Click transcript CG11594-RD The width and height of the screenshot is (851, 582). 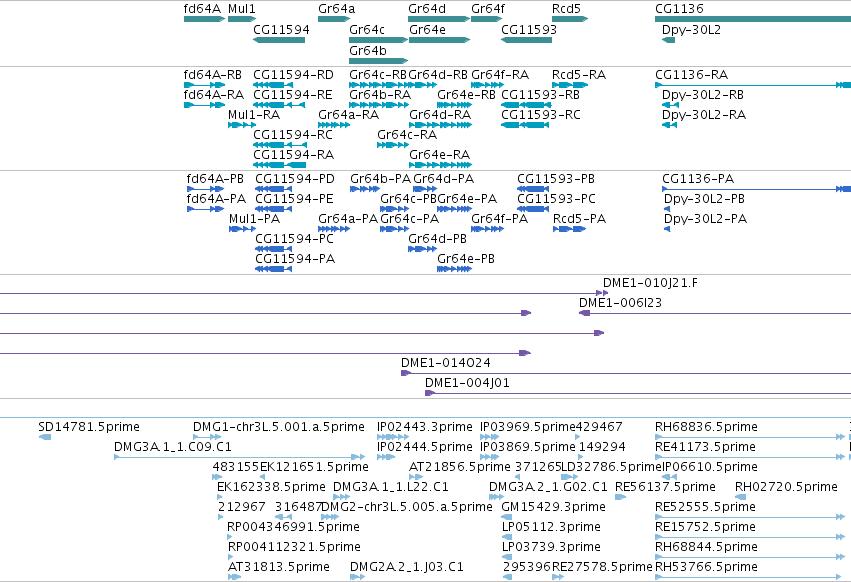[x=273, y=85]
